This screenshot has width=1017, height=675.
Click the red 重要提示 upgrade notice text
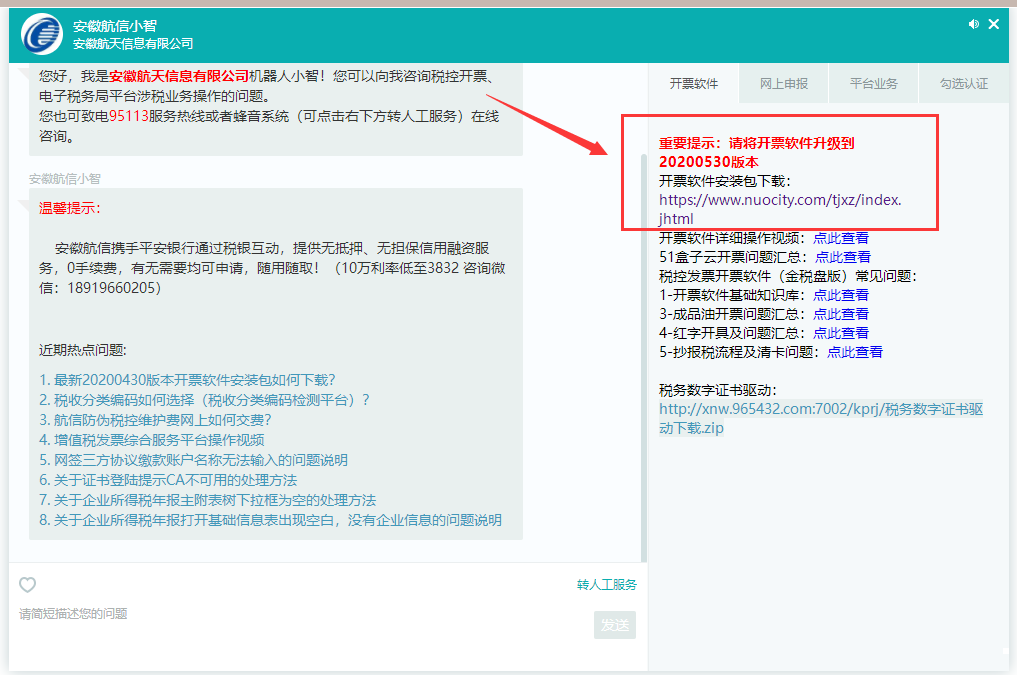point(757,152)
